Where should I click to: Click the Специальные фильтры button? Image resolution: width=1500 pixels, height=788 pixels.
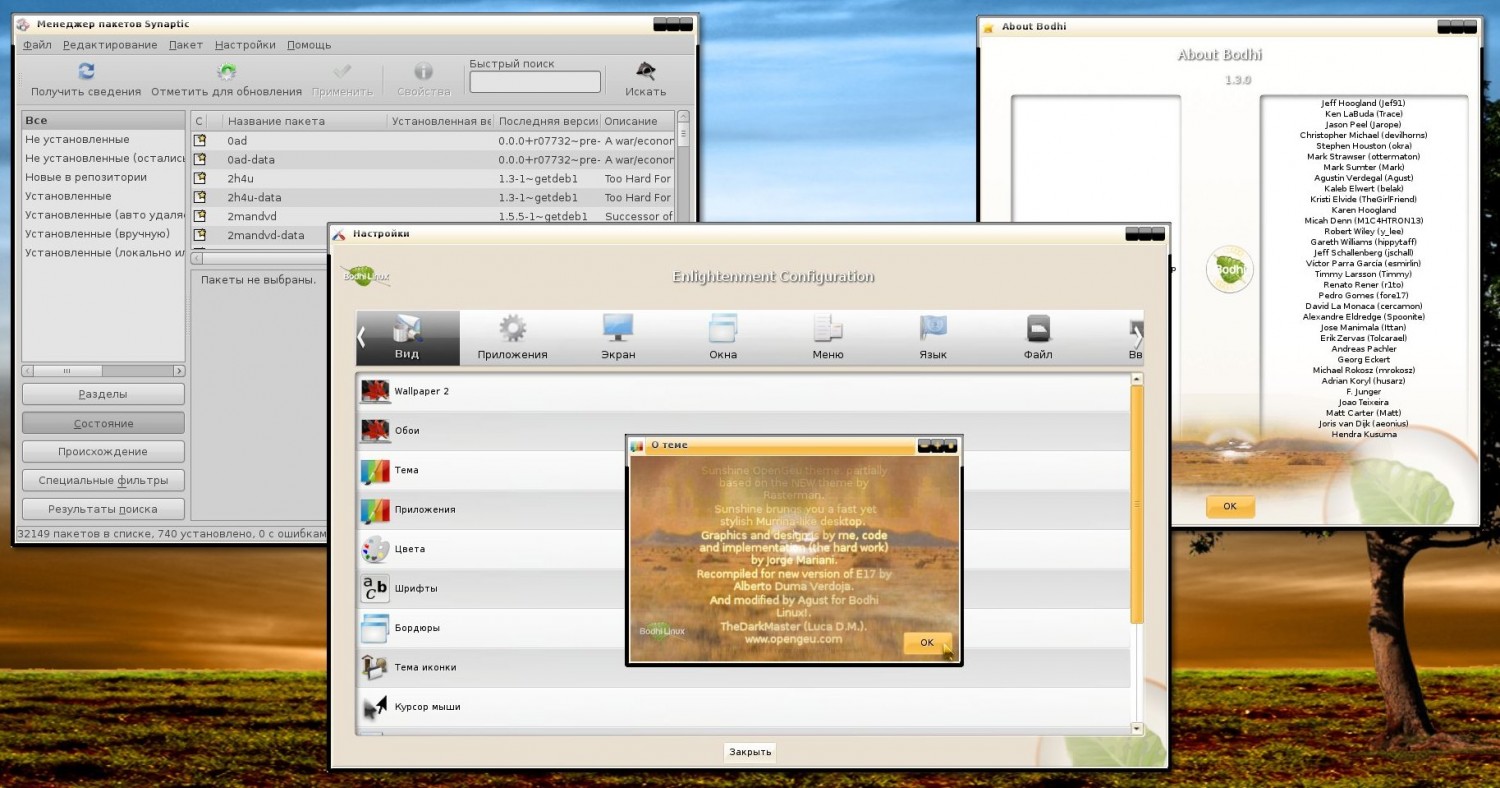point(103,480)
